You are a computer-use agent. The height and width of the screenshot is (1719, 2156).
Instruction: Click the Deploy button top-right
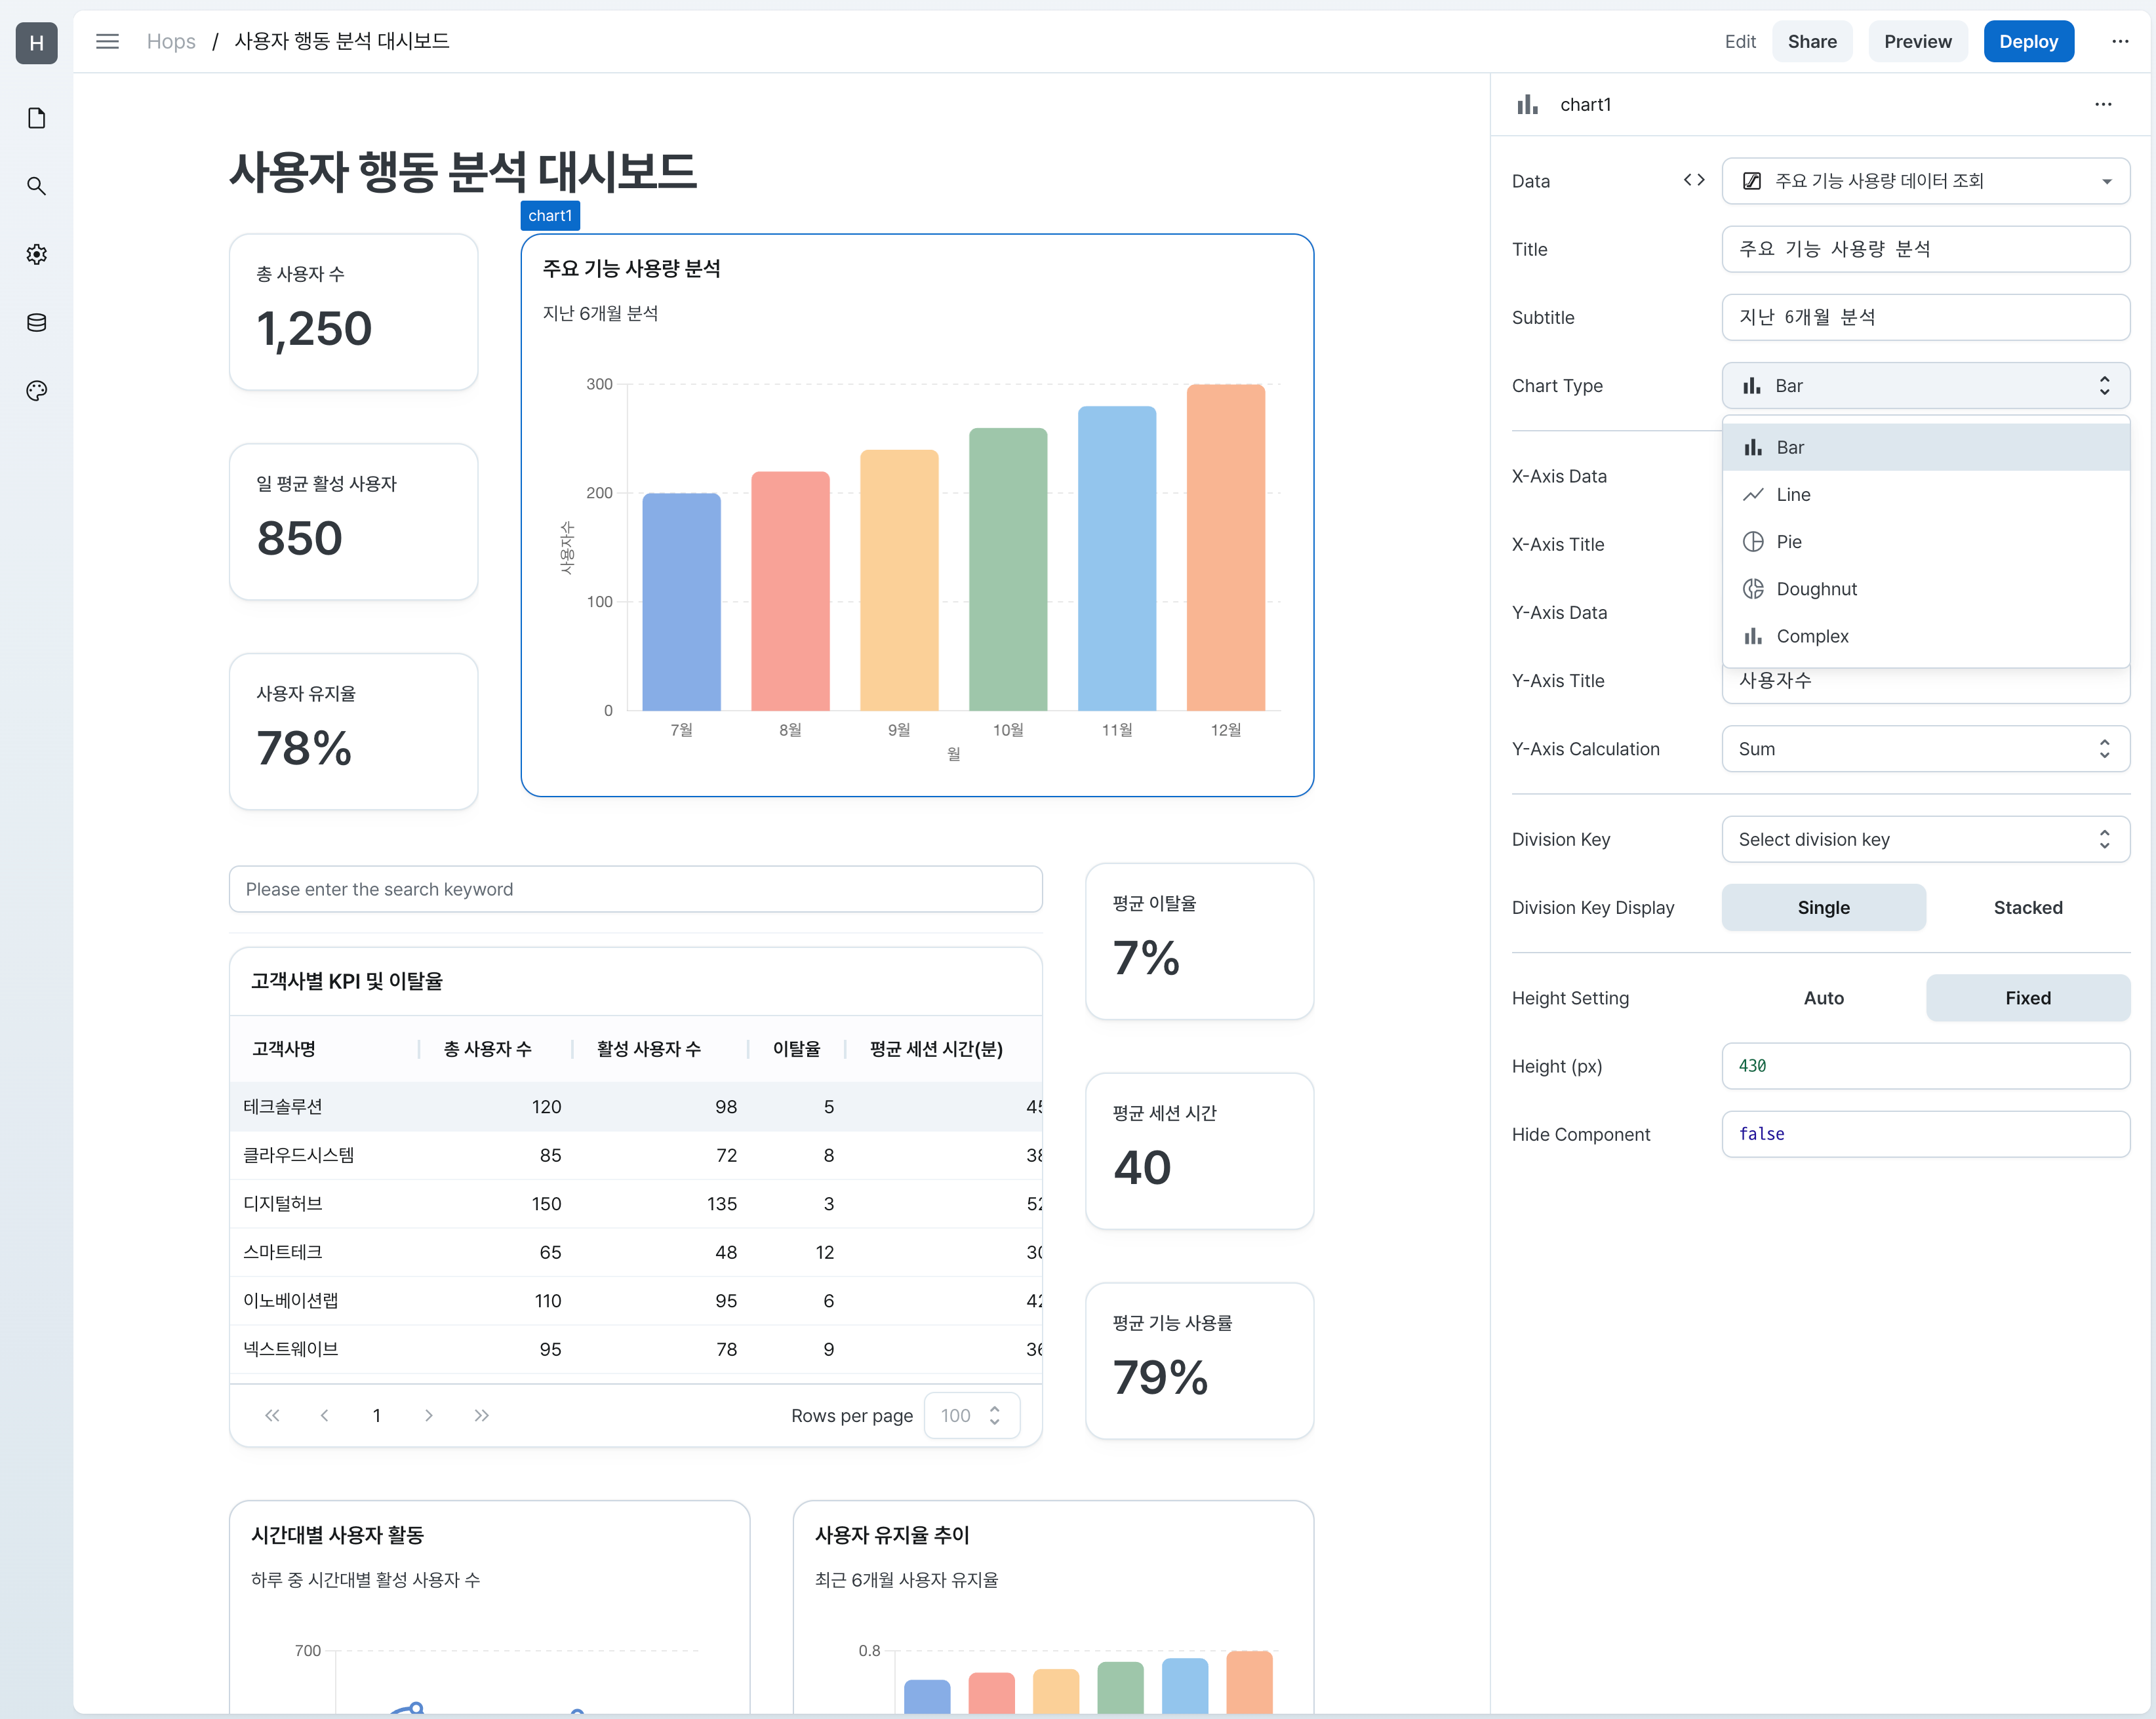pos(2026,42)
